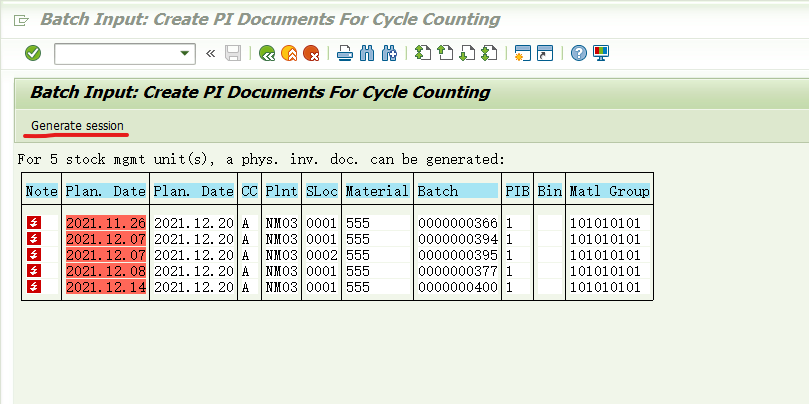Image resolution: width=809 pixels, height=404 pixels.
Task: Click the green Enter checkmark icon
Action: 33,53
